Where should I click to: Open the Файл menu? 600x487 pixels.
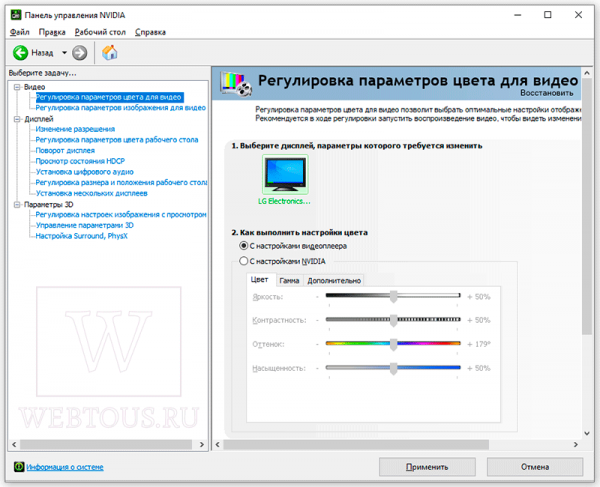click(20, 32)
